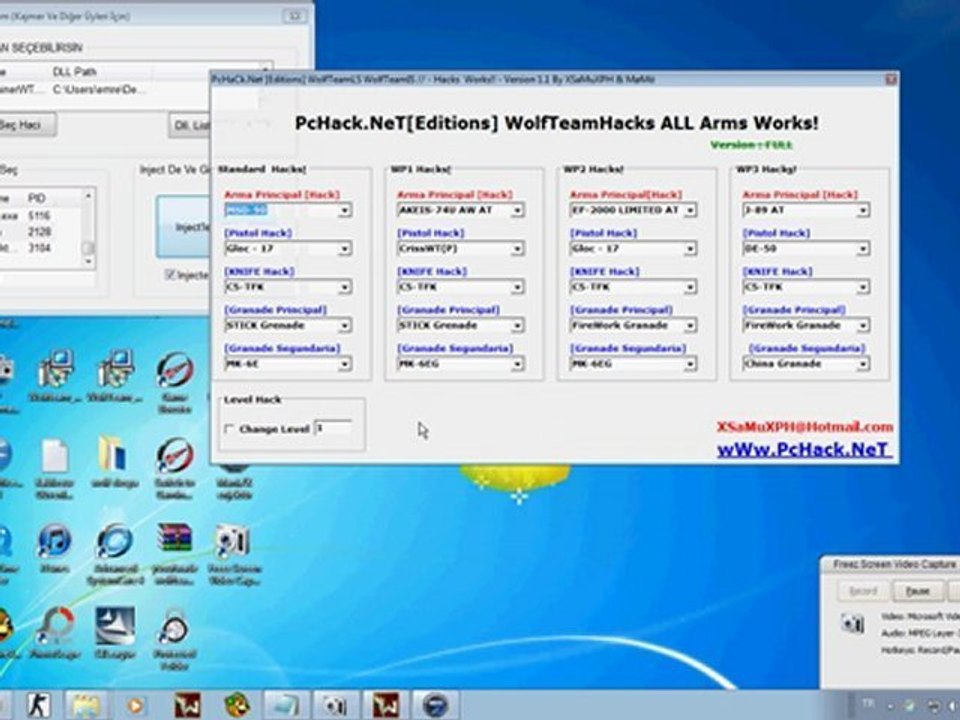Select the blank document file on desktop

(x=54, y=468)
